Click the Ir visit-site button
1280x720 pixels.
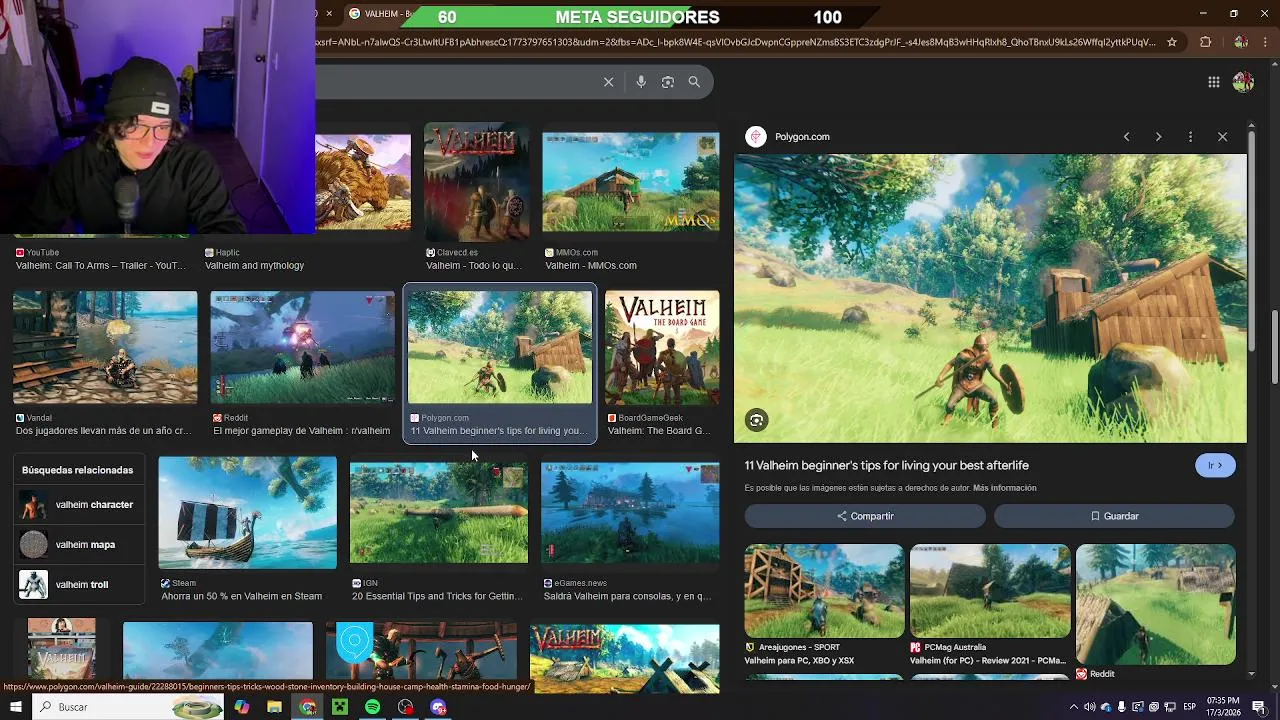coord(1215,465)
